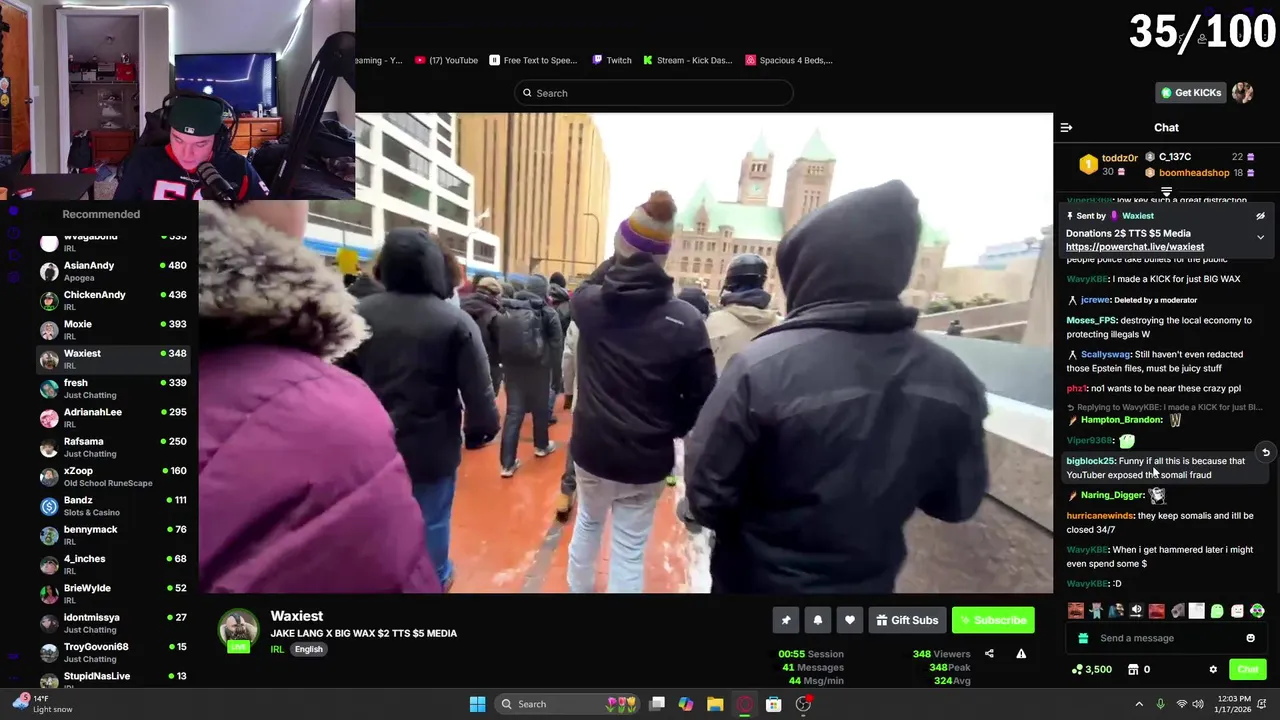Open AdrianahLee recommended channel
The height and width of the screenshot is (720, 1280).
click(x=113, y=418)
